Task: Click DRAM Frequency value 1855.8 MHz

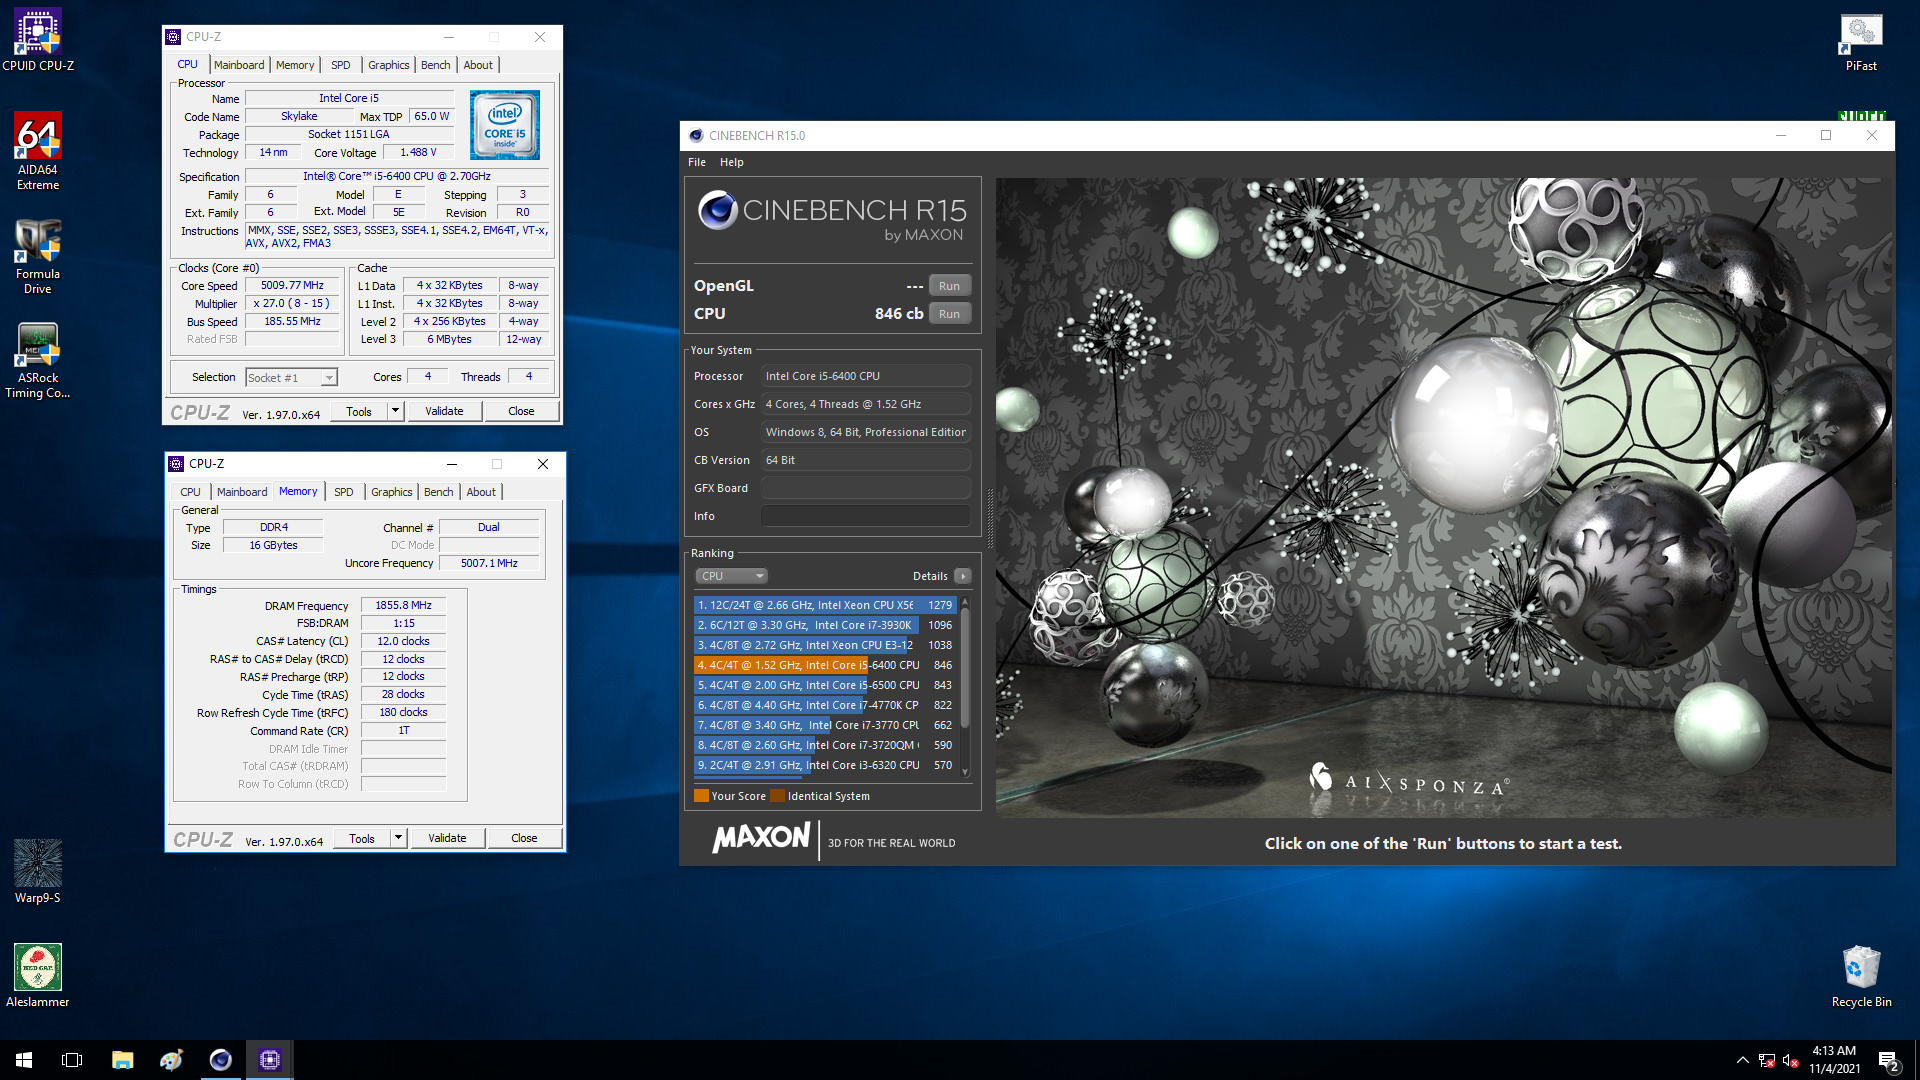Action: tap(403, 605)
